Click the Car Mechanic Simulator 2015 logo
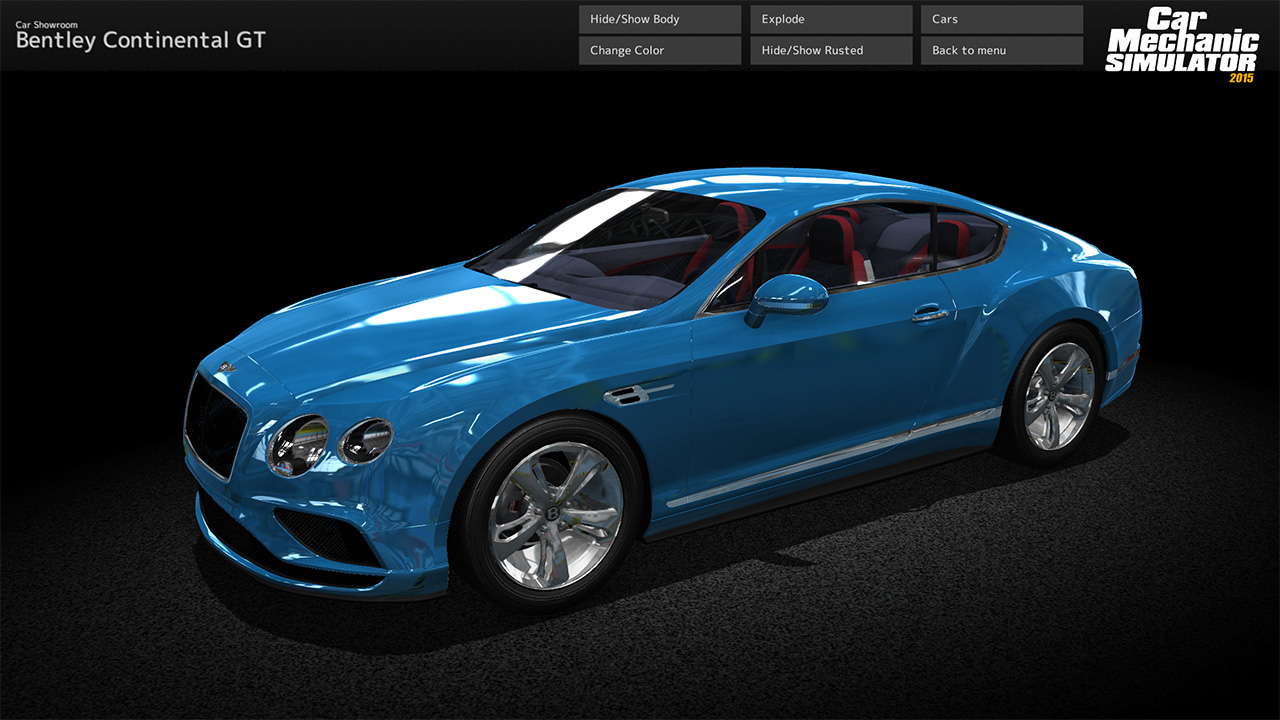The height and width of the screenshot is (720, 1280). [1181, 46]
